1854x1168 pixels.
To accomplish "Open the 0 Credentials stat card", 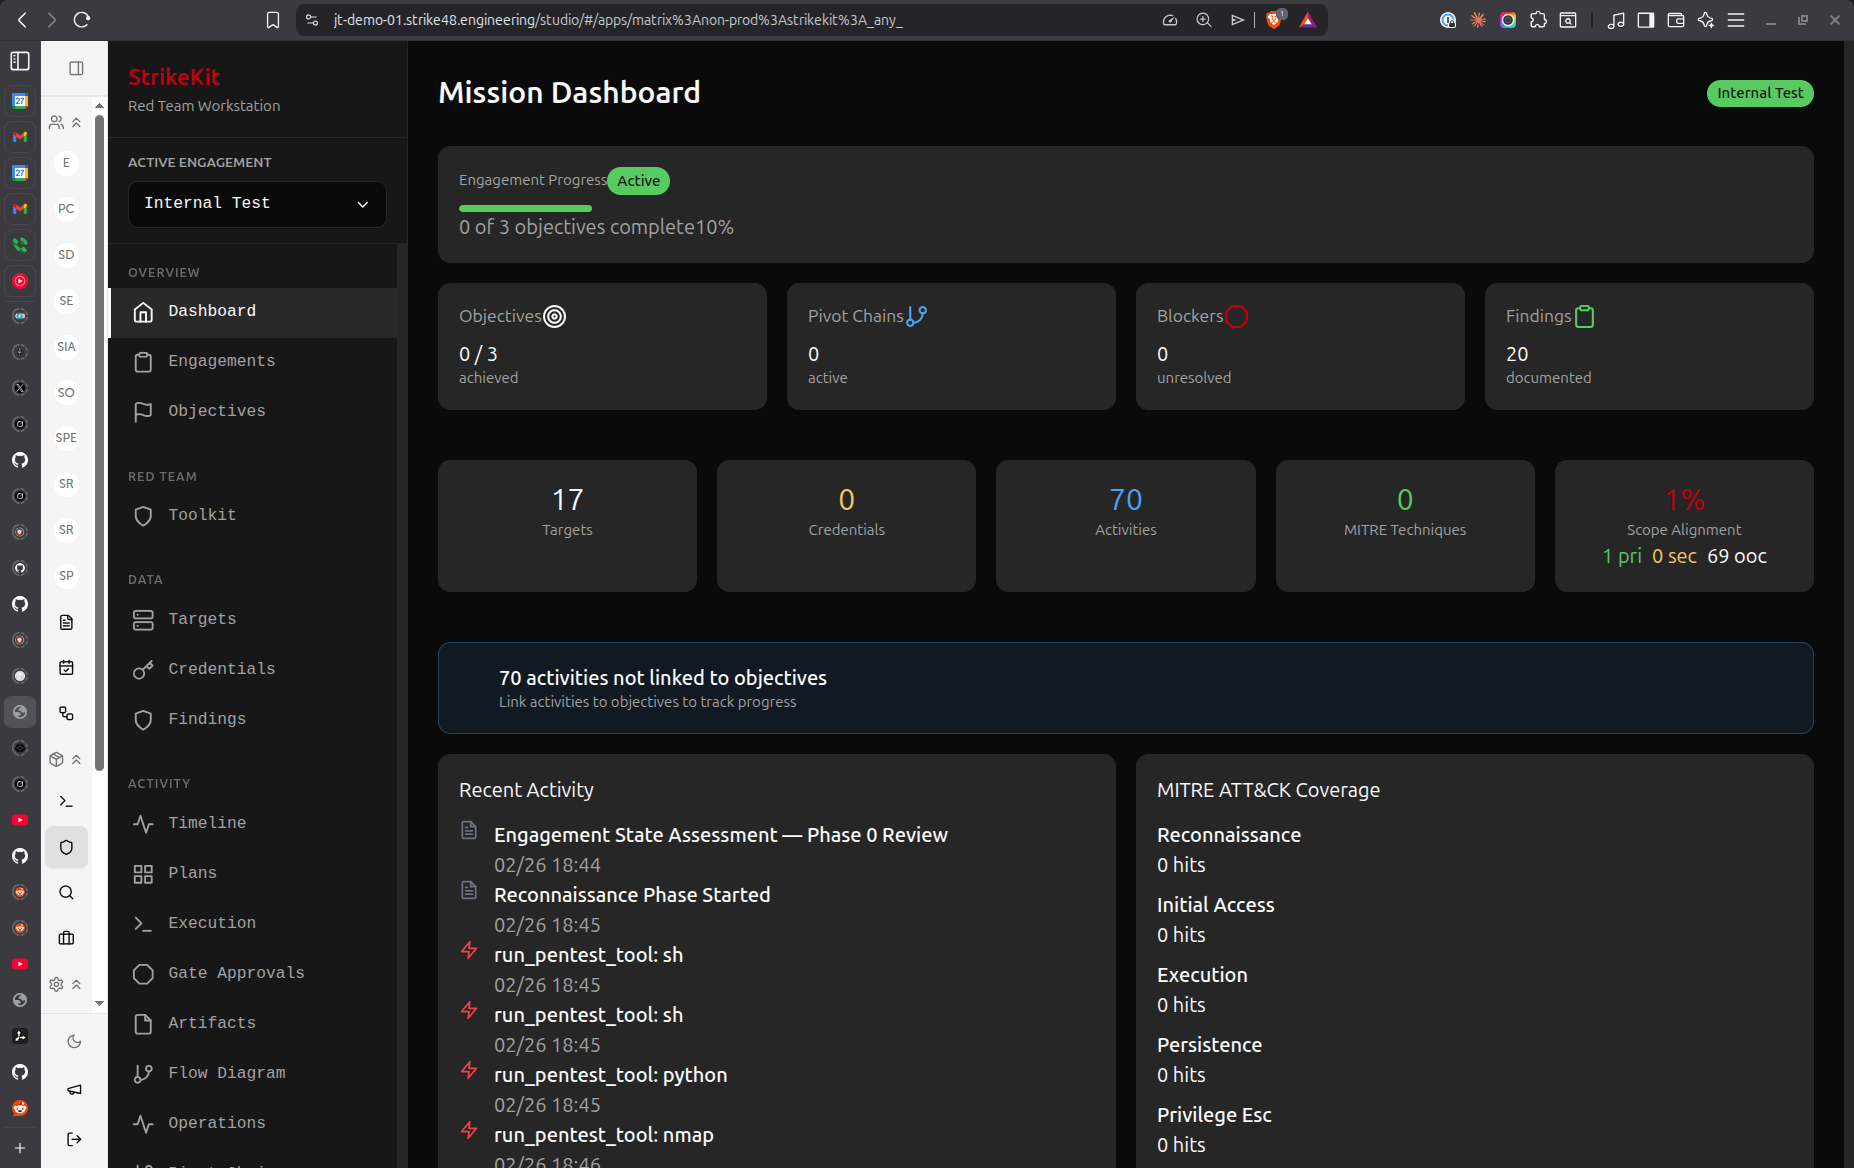I will tap(846, 526).
